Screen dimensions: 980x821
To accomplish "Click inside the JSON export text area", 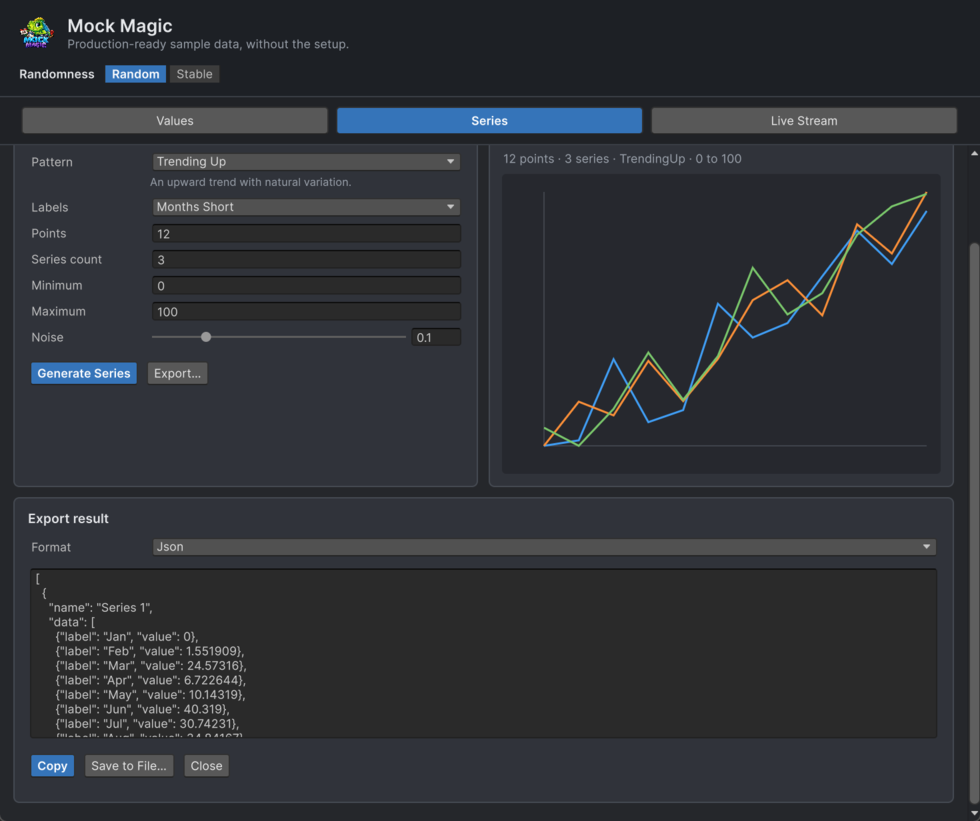I will (483, 653).
